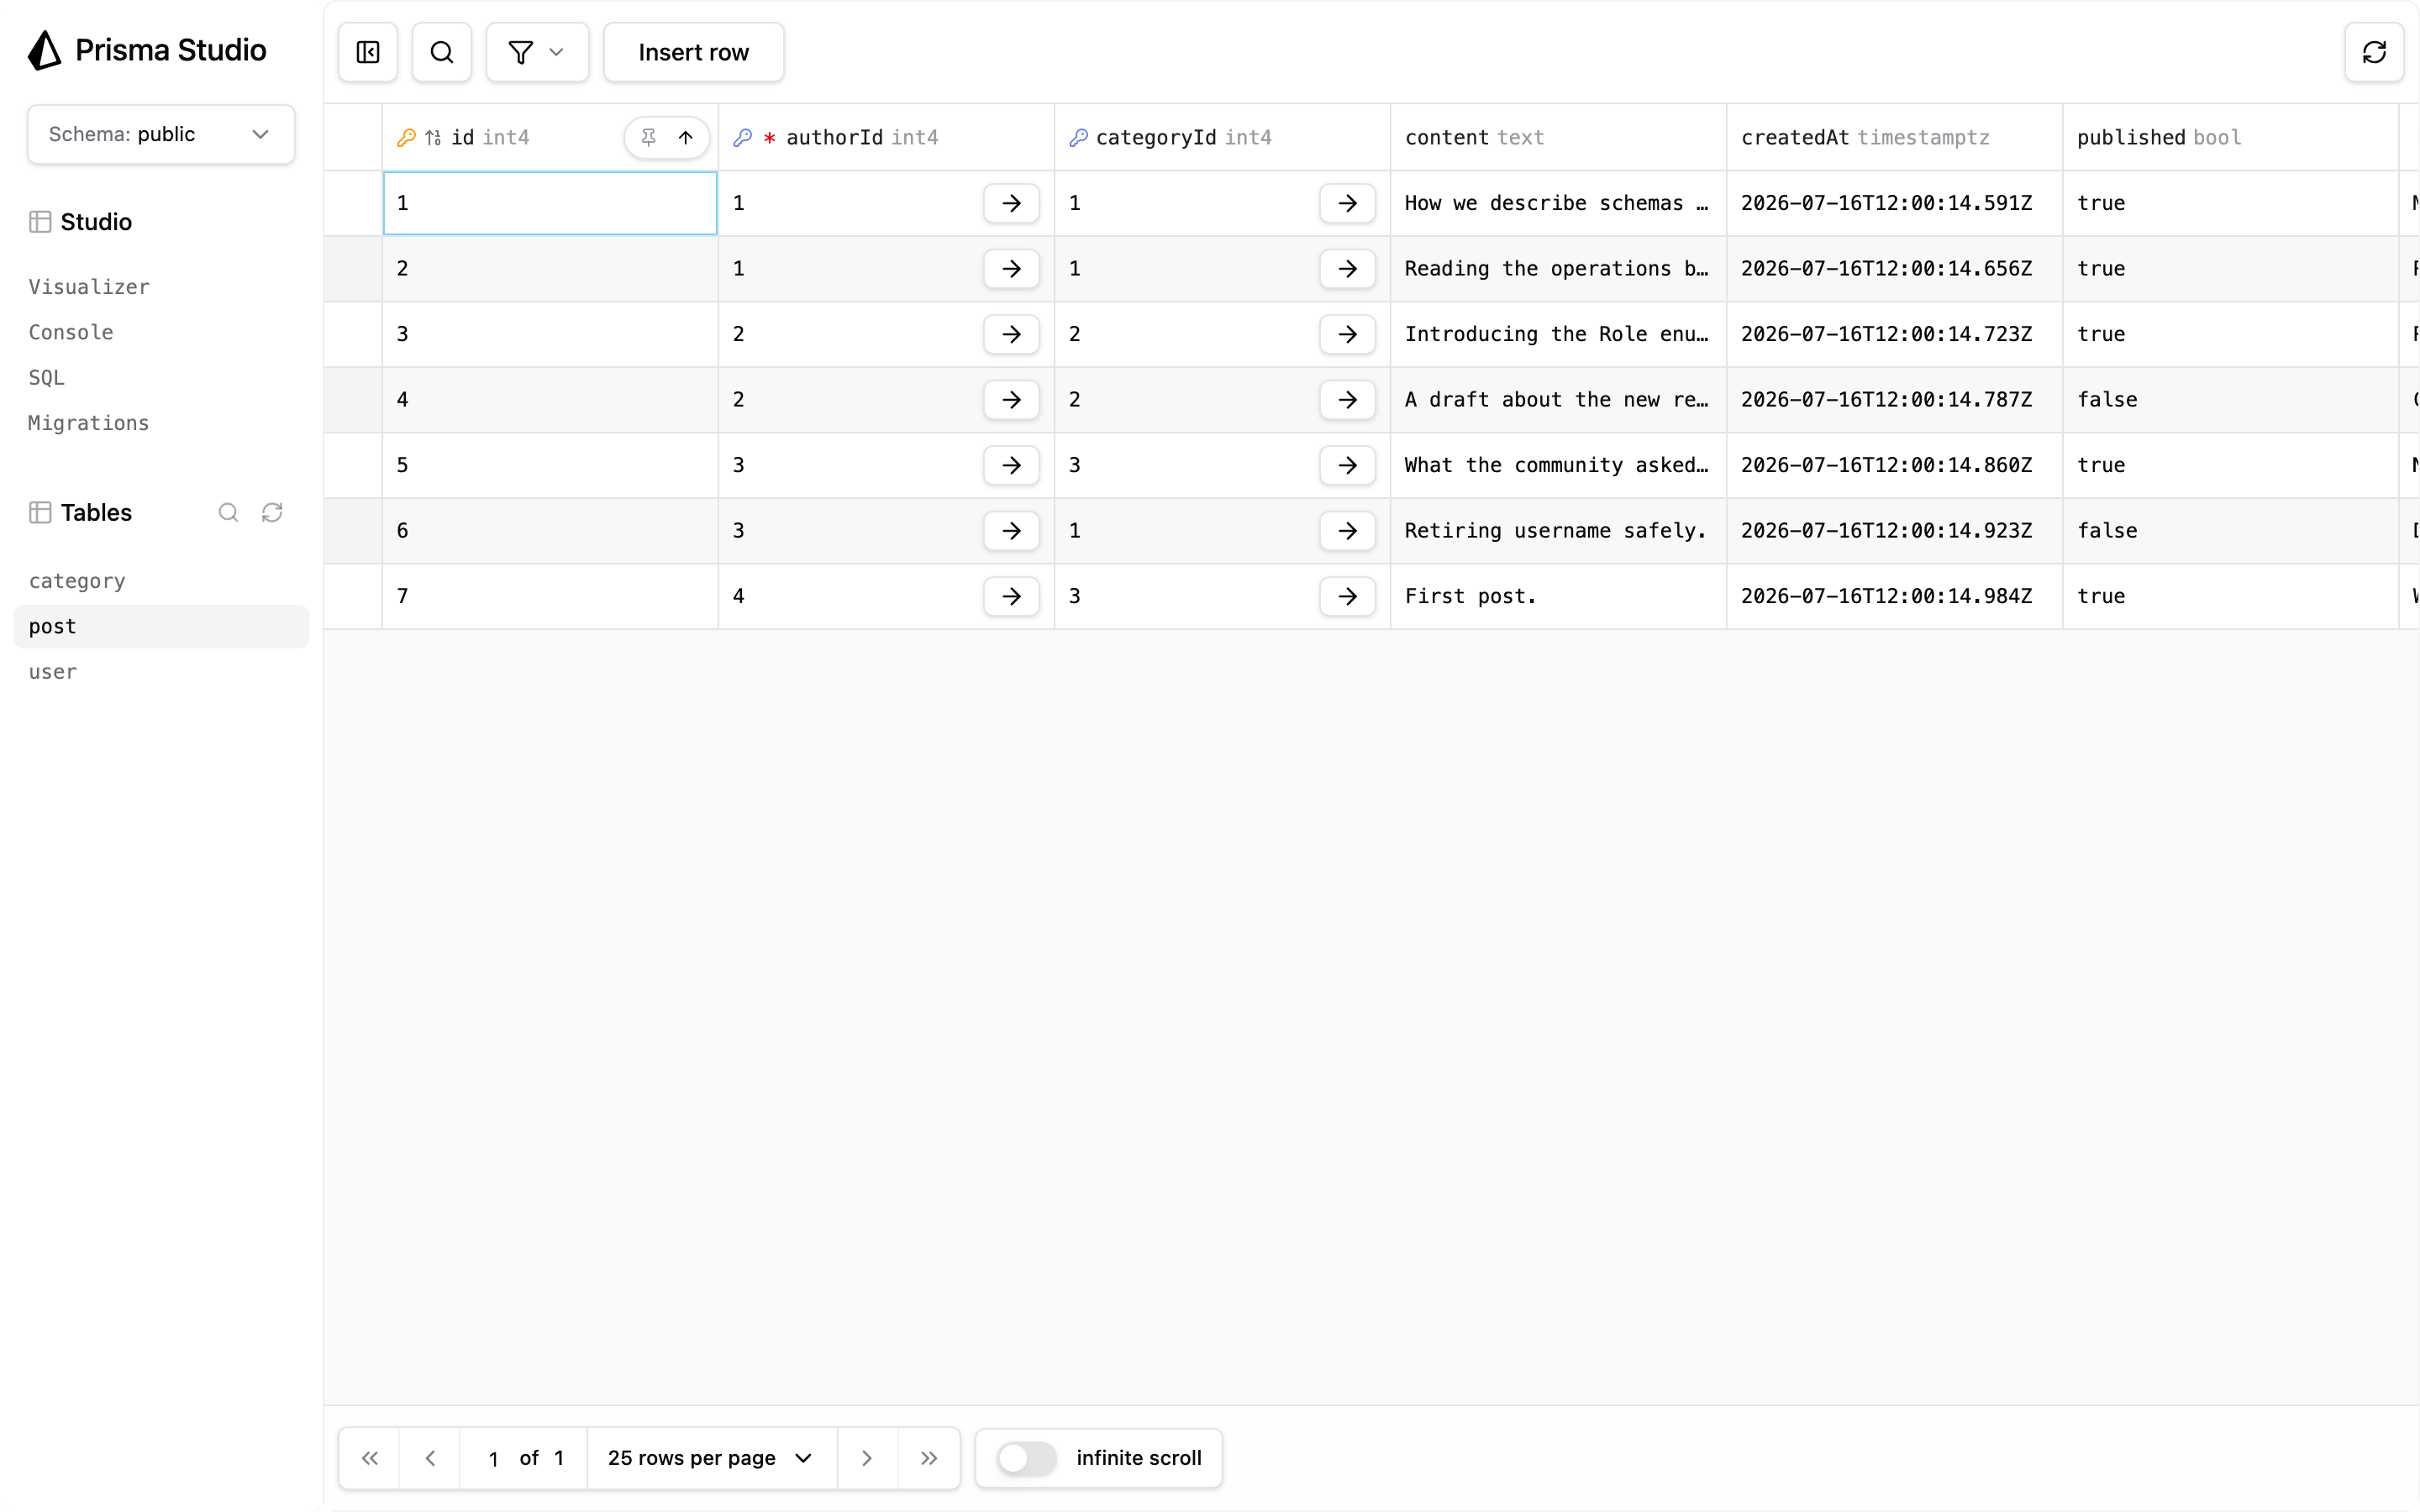Follow categoryId relation arrow in row 1

point(1347,203)
